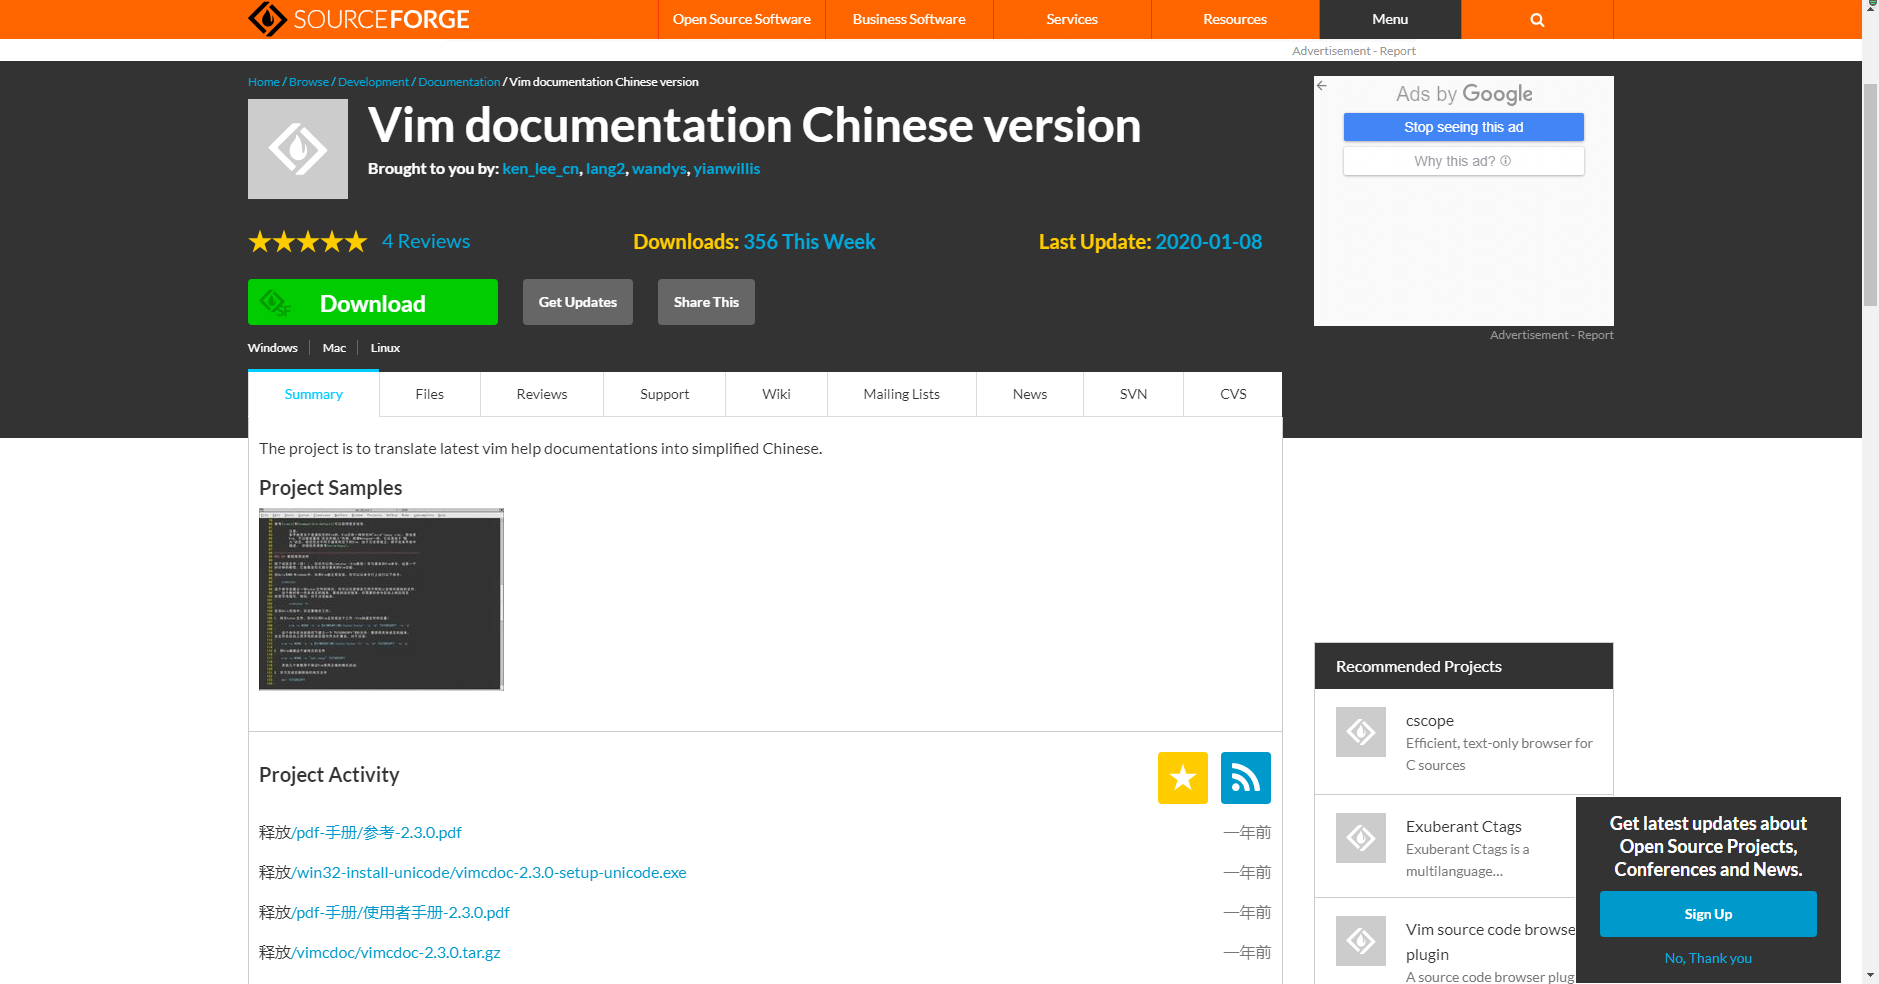1879x984 pixels.
Task: Open the blue RSS feed icon
Action: [x=1246, y=778]
